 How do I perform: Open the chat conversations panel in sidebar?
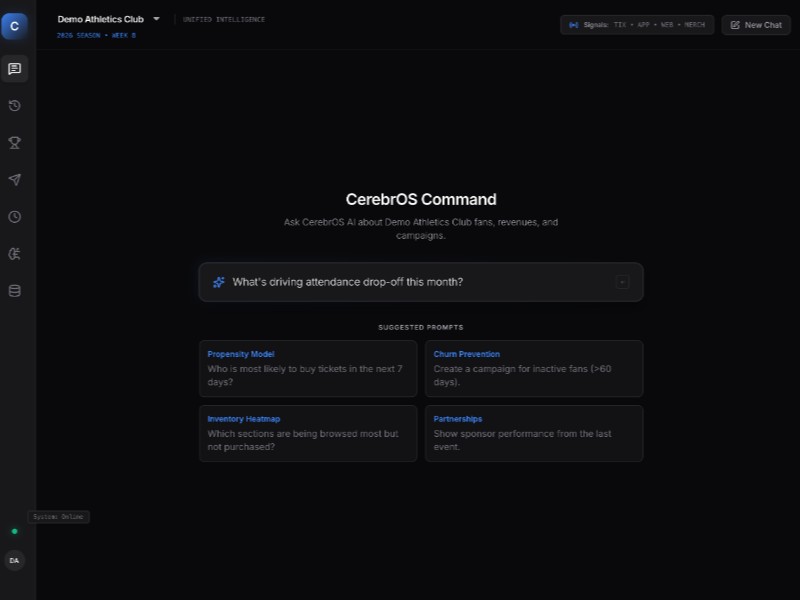click(x=14, y=68)
